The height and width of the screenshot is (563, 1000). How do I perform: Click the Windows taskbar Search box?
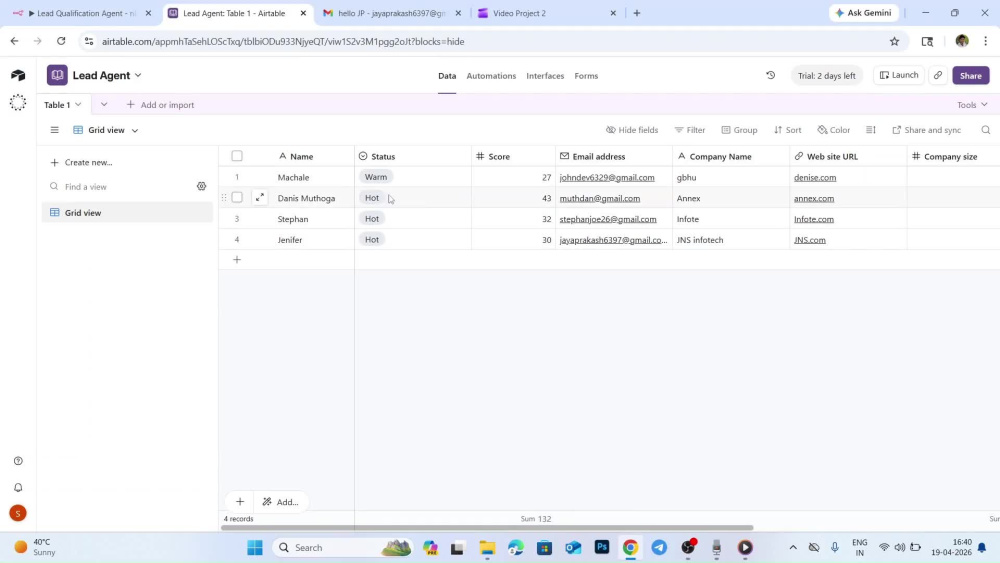pyautogui.click(x=343, y=548)
